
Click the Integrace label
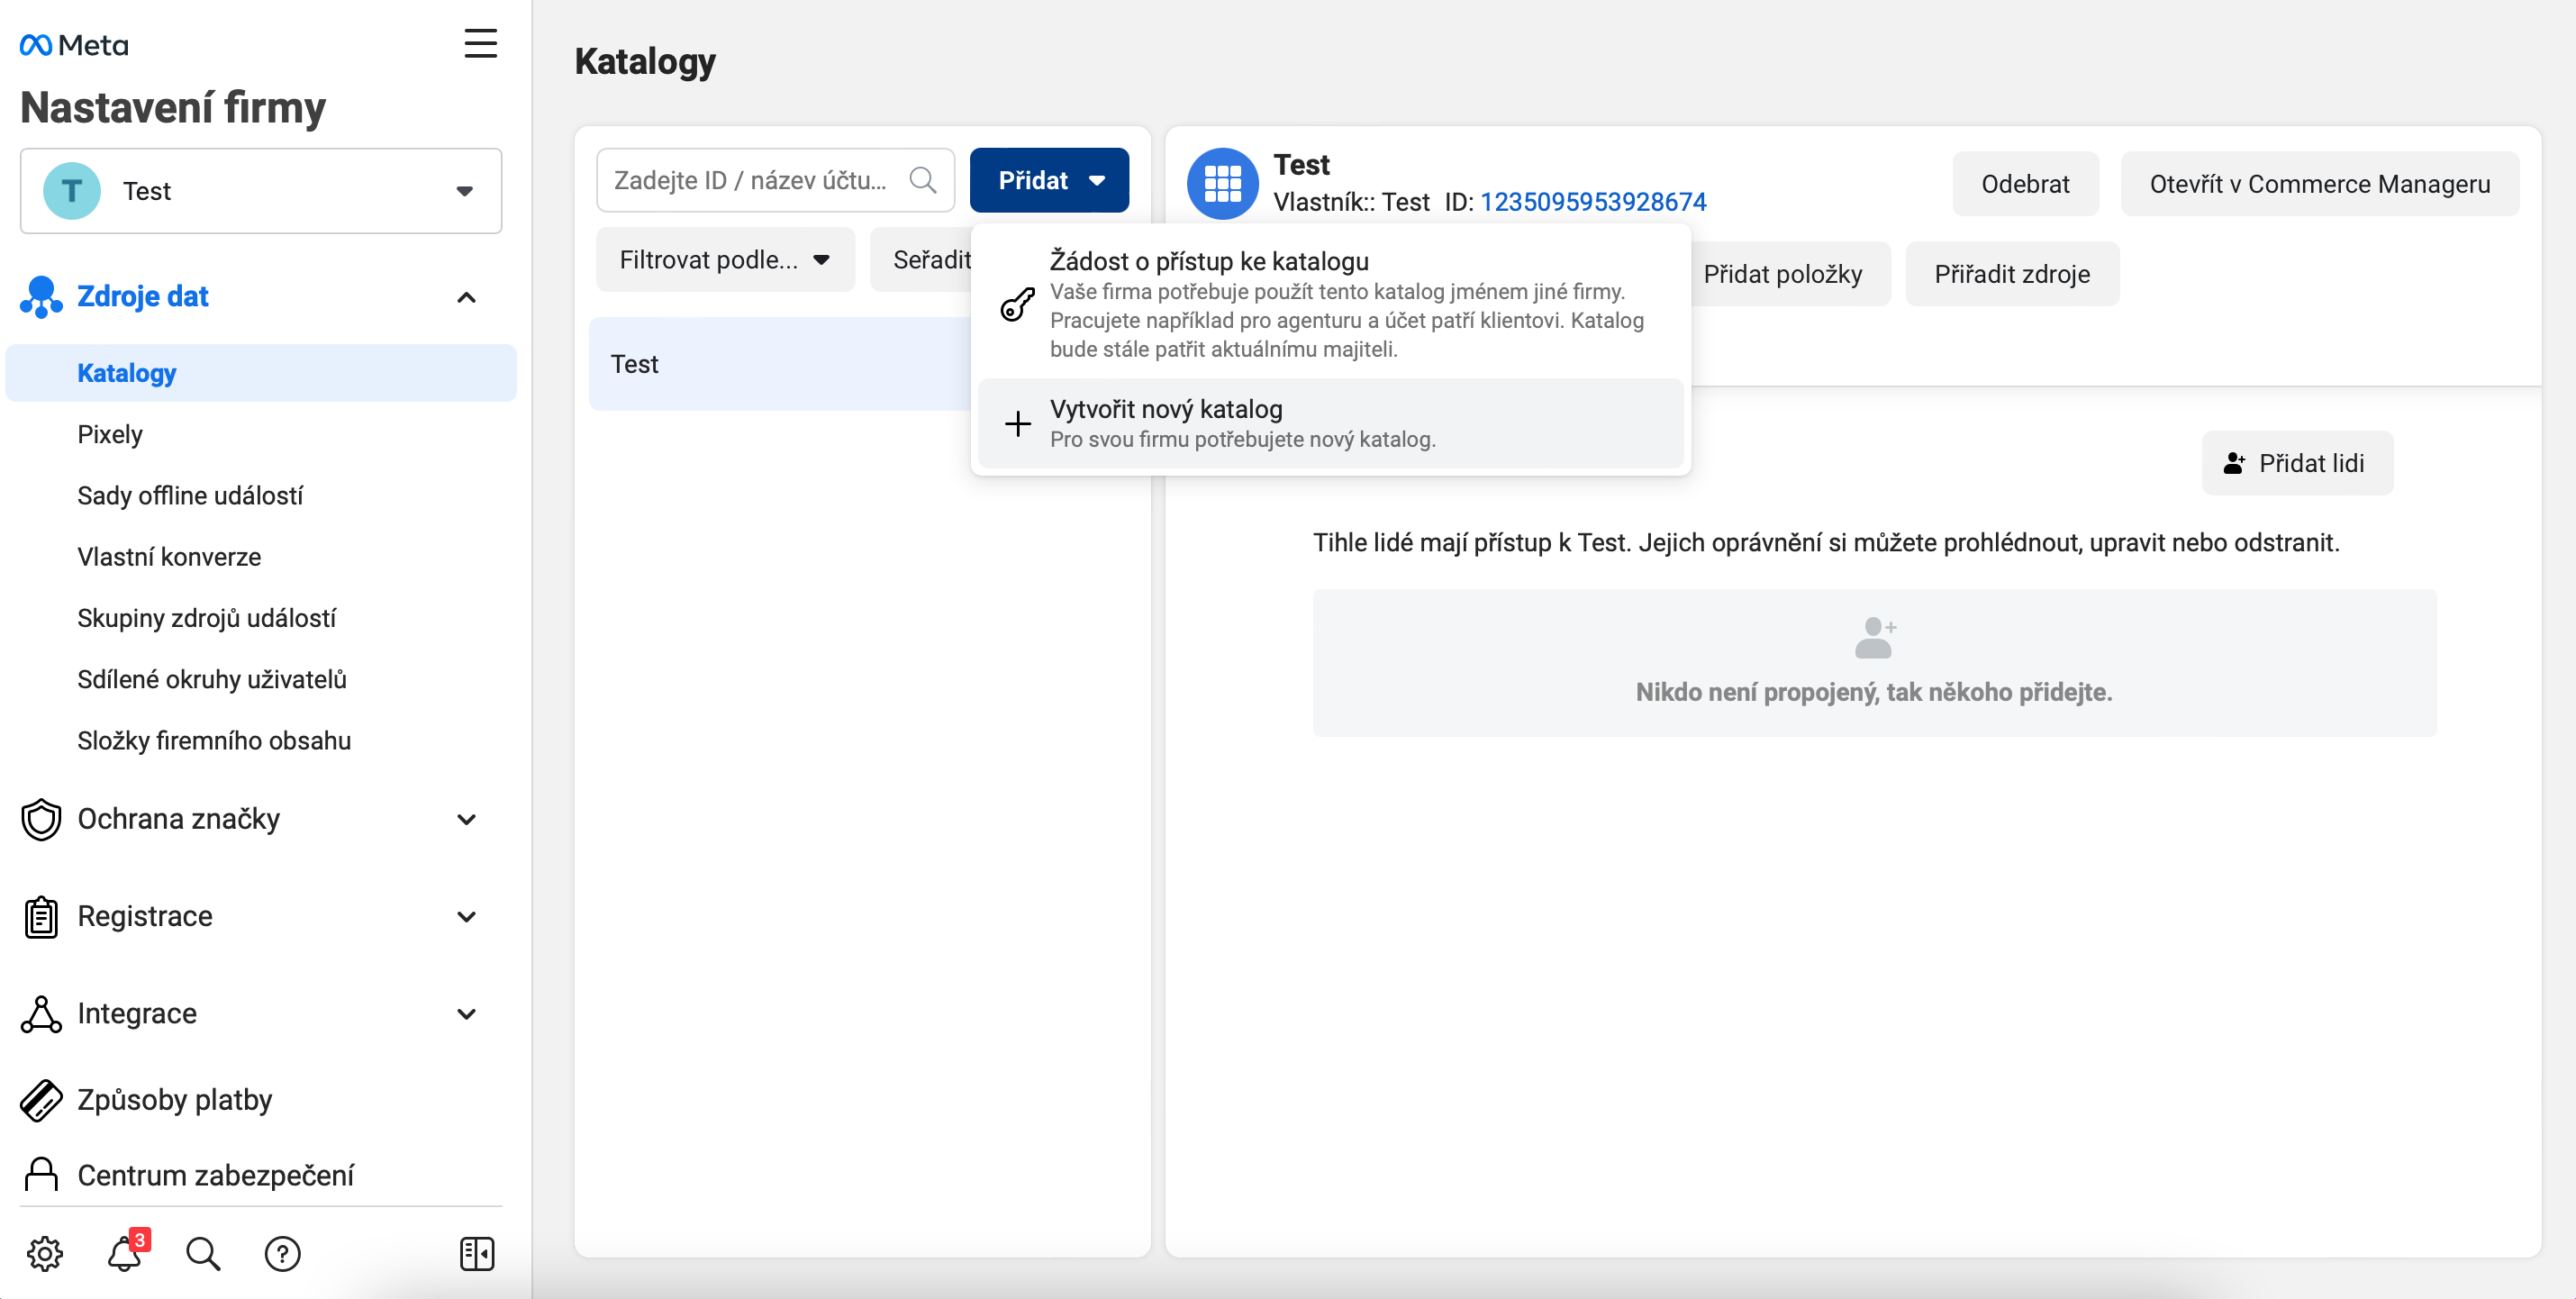[x=137, y=1013]
